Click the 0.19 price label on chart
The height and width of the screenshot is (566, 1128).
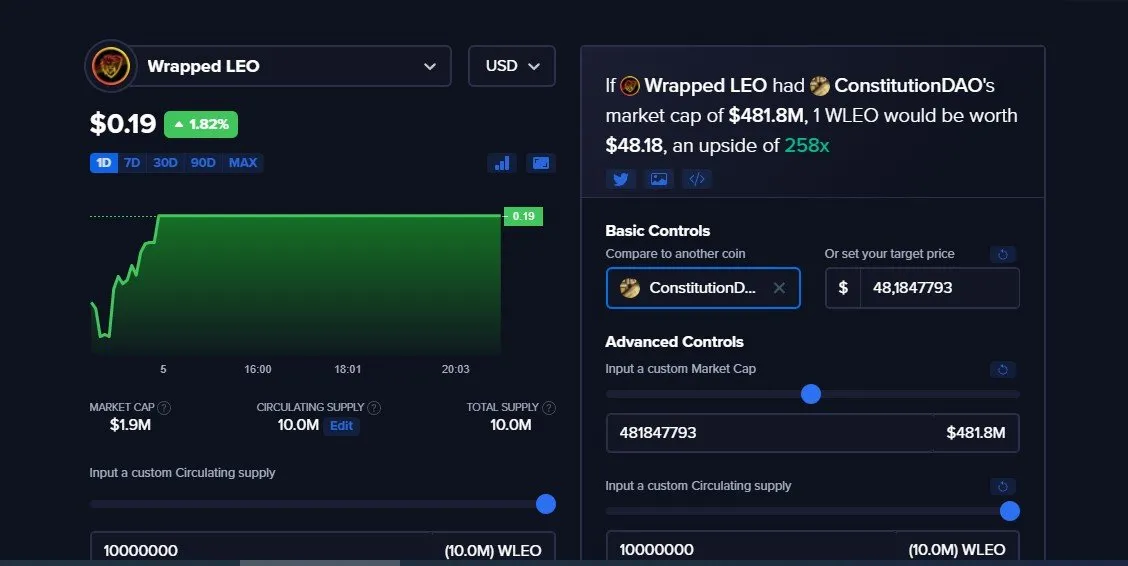tap(523, 216)
